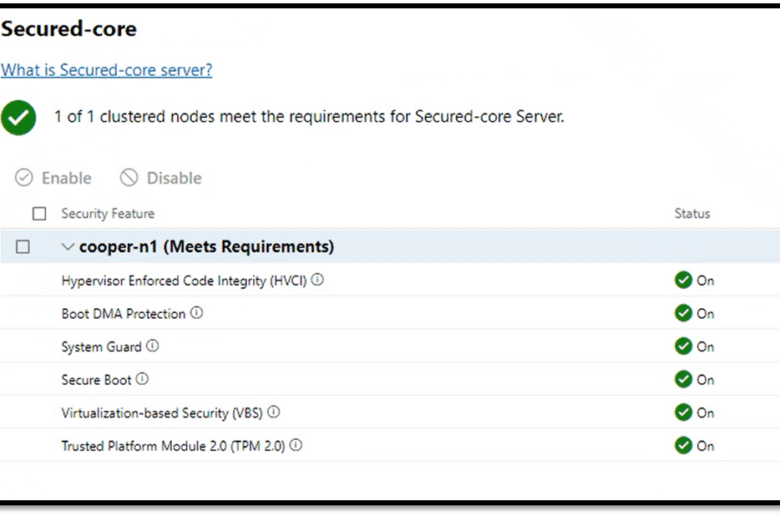Viewport: 780px width, 516px height.
Task: Click the Enable button
Action: 53,178
